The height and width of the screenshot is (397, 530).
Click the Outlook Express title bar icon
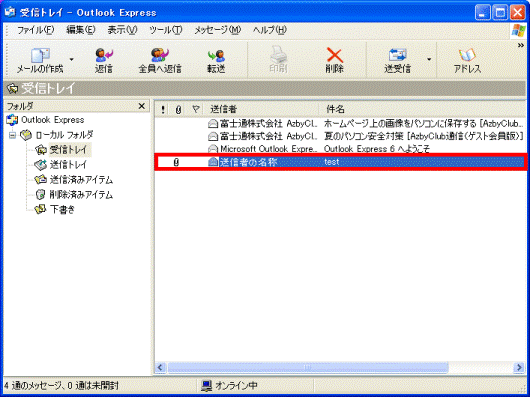click(10, 13)
